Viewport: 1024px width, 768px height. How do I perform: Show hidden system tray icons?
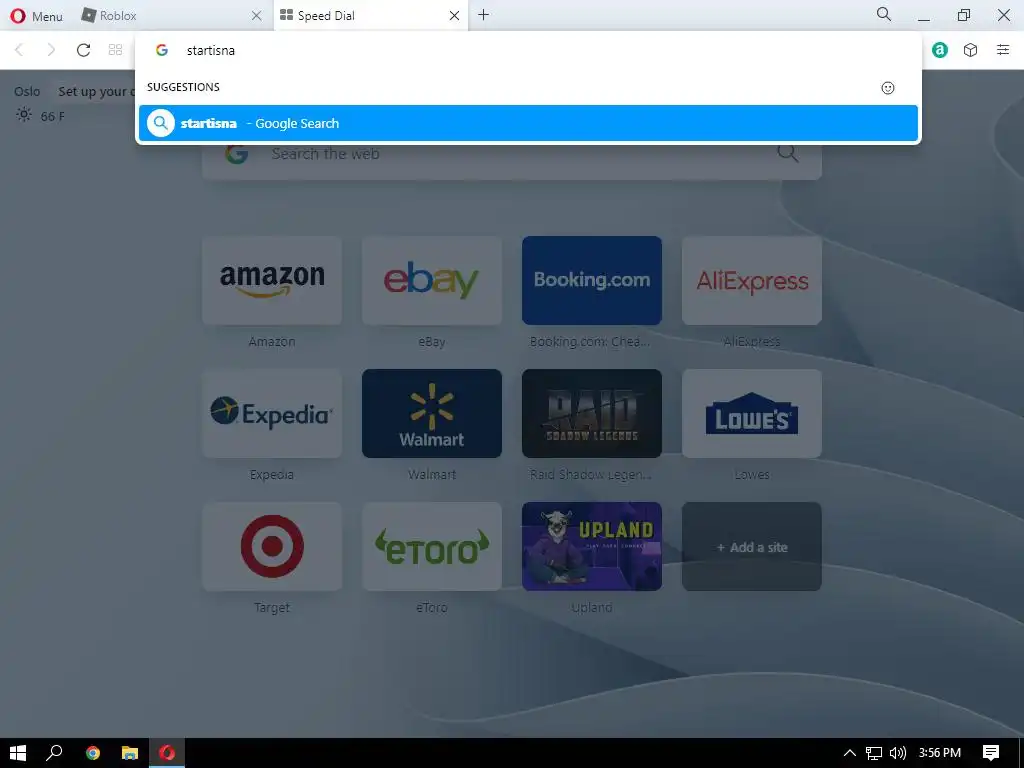pyautogui.click(x=850, y=753)
